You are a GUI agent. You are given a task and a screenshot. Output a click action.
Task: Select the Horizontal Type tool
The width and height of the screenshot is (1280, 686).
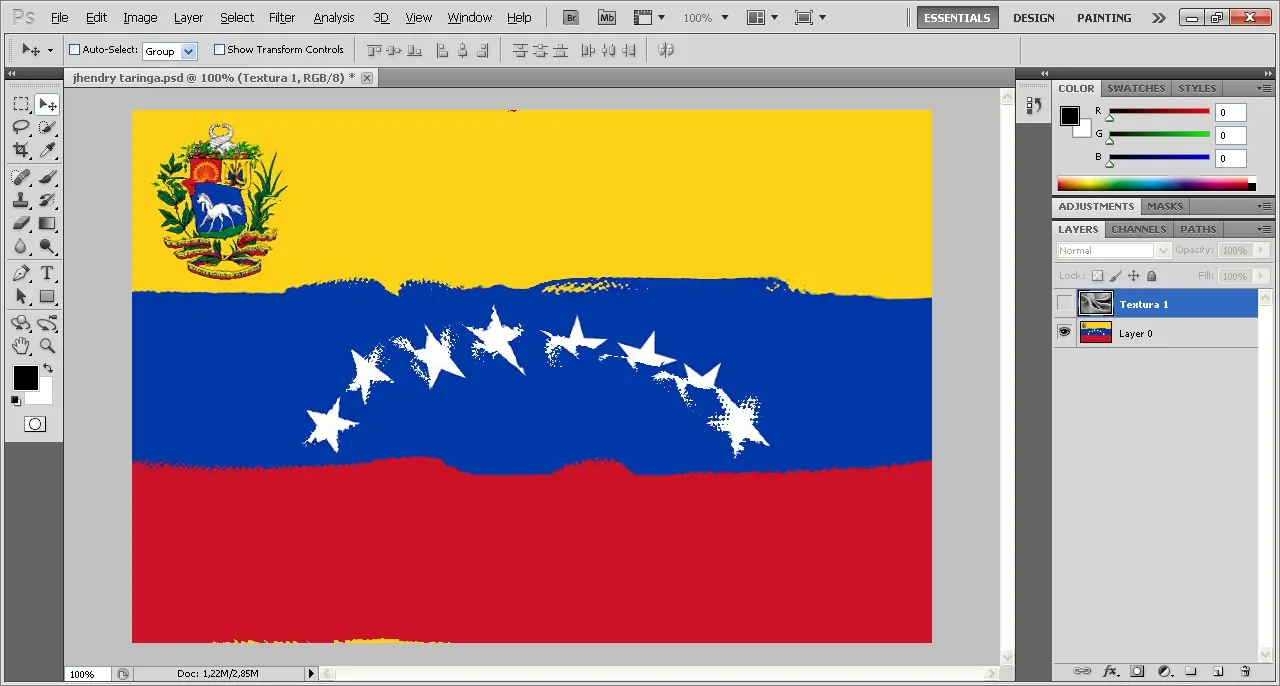[x=47, y=273]
